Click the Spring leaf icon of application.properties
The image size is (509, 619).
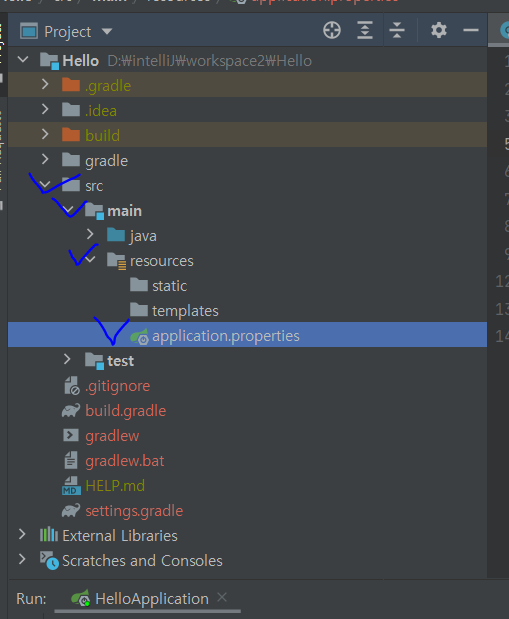tap(139, 336)
